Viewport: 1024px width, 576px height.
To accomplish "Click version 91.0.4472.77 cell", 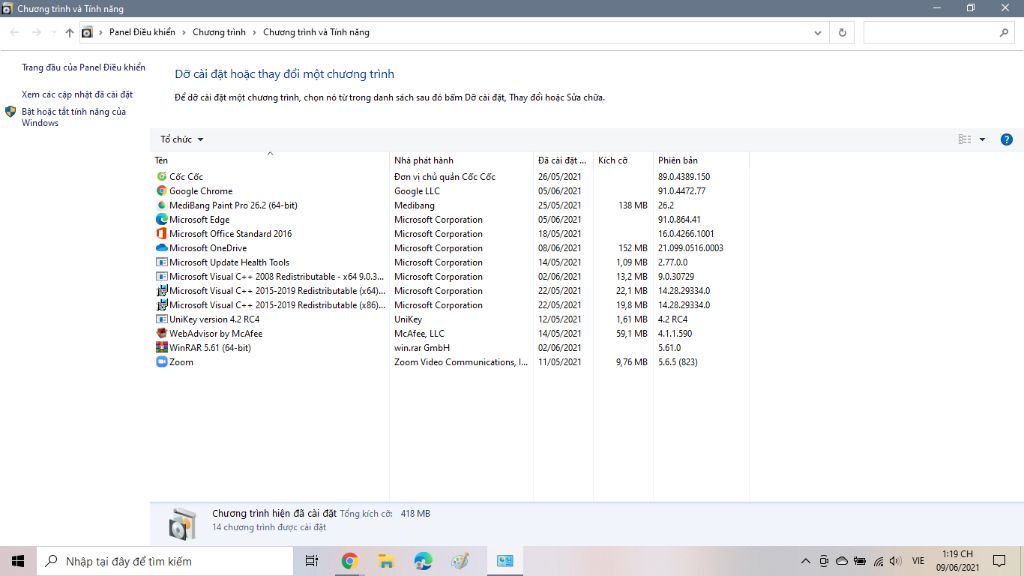I will [682, 191].
